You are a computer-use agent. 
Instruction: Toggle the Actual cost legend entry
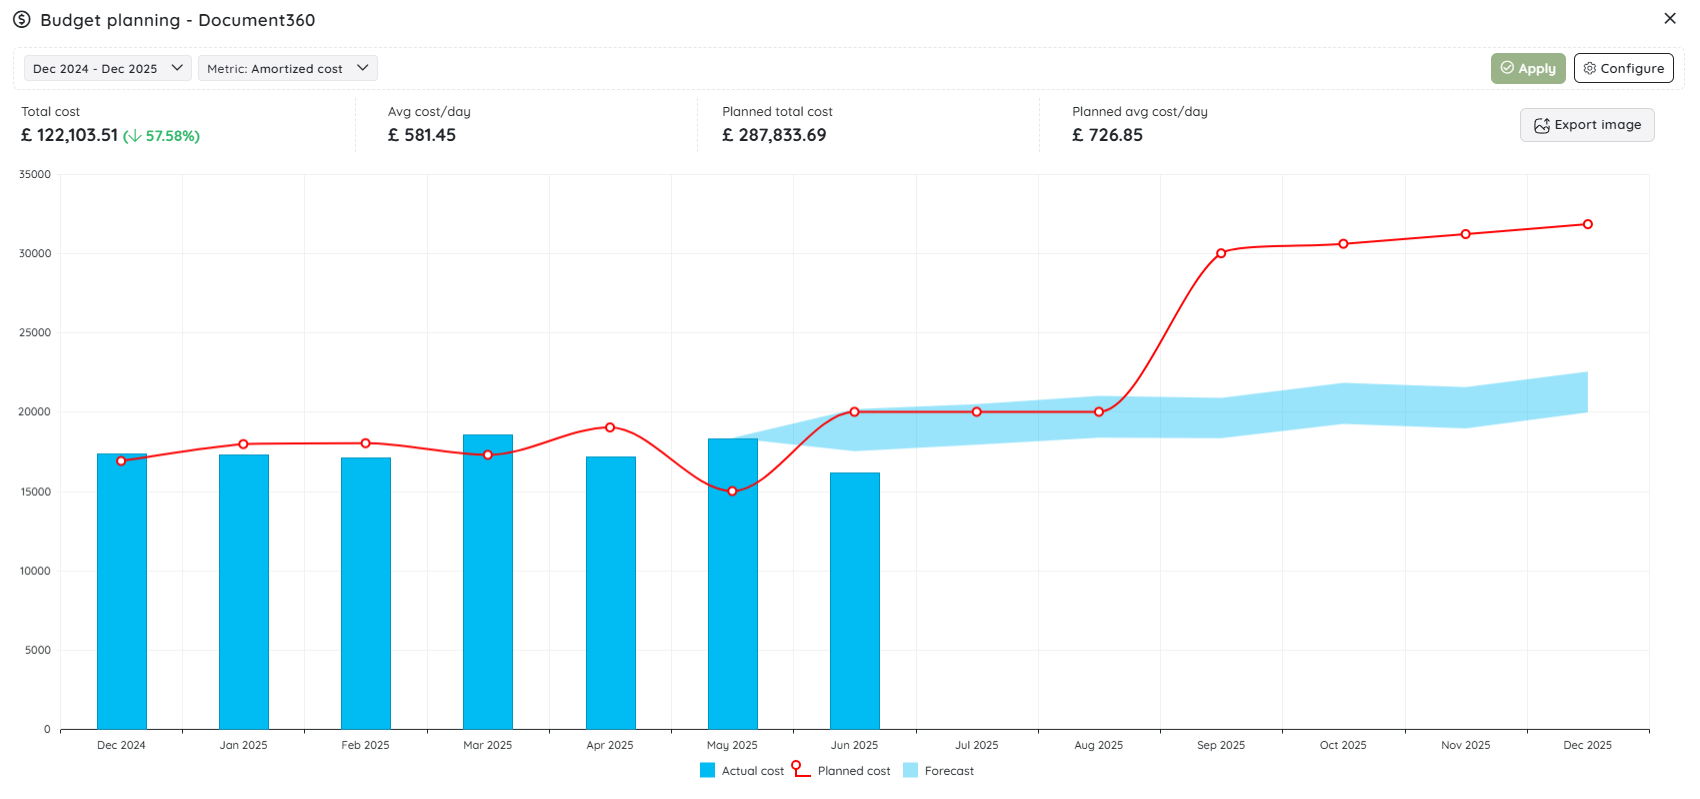click(x=742, y=771)
